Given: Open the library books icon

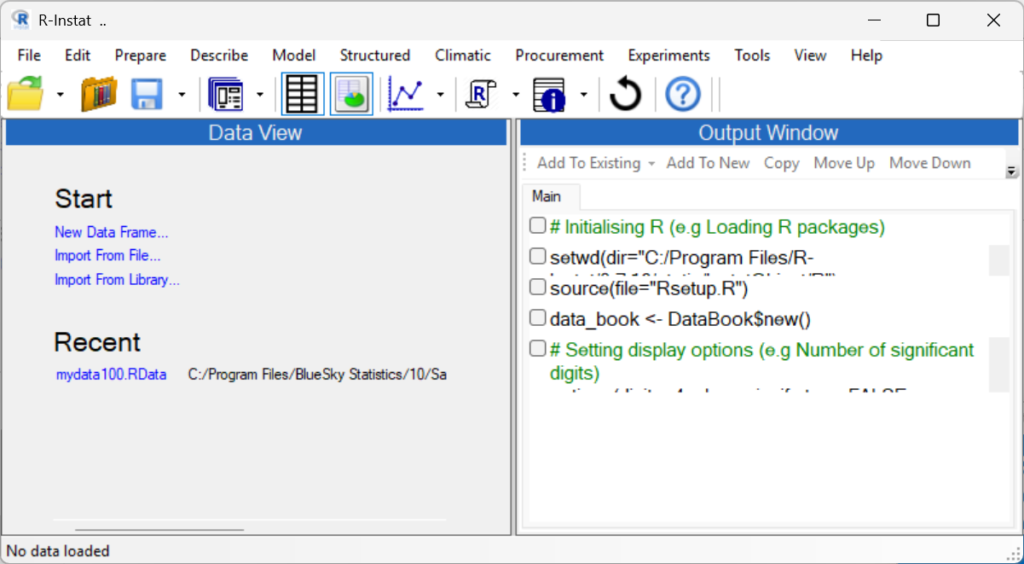Looking at the screenshot, I should pyautogui.click(x=98, y=95).
